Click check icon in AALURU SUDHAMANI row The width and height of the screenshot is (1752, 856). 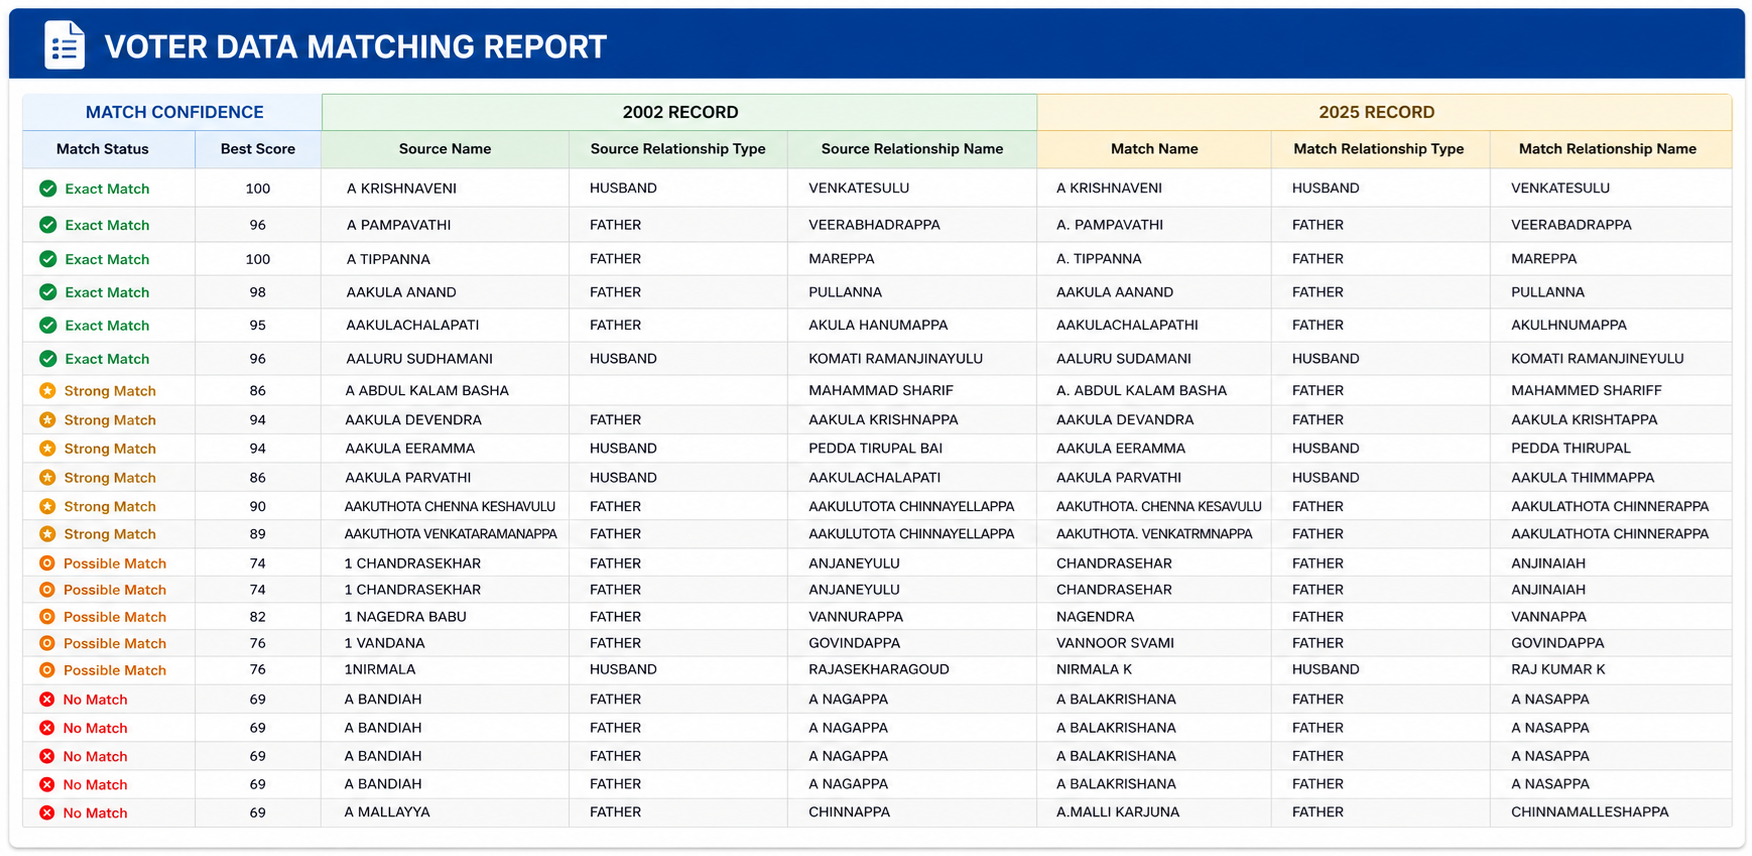(48, 358)
